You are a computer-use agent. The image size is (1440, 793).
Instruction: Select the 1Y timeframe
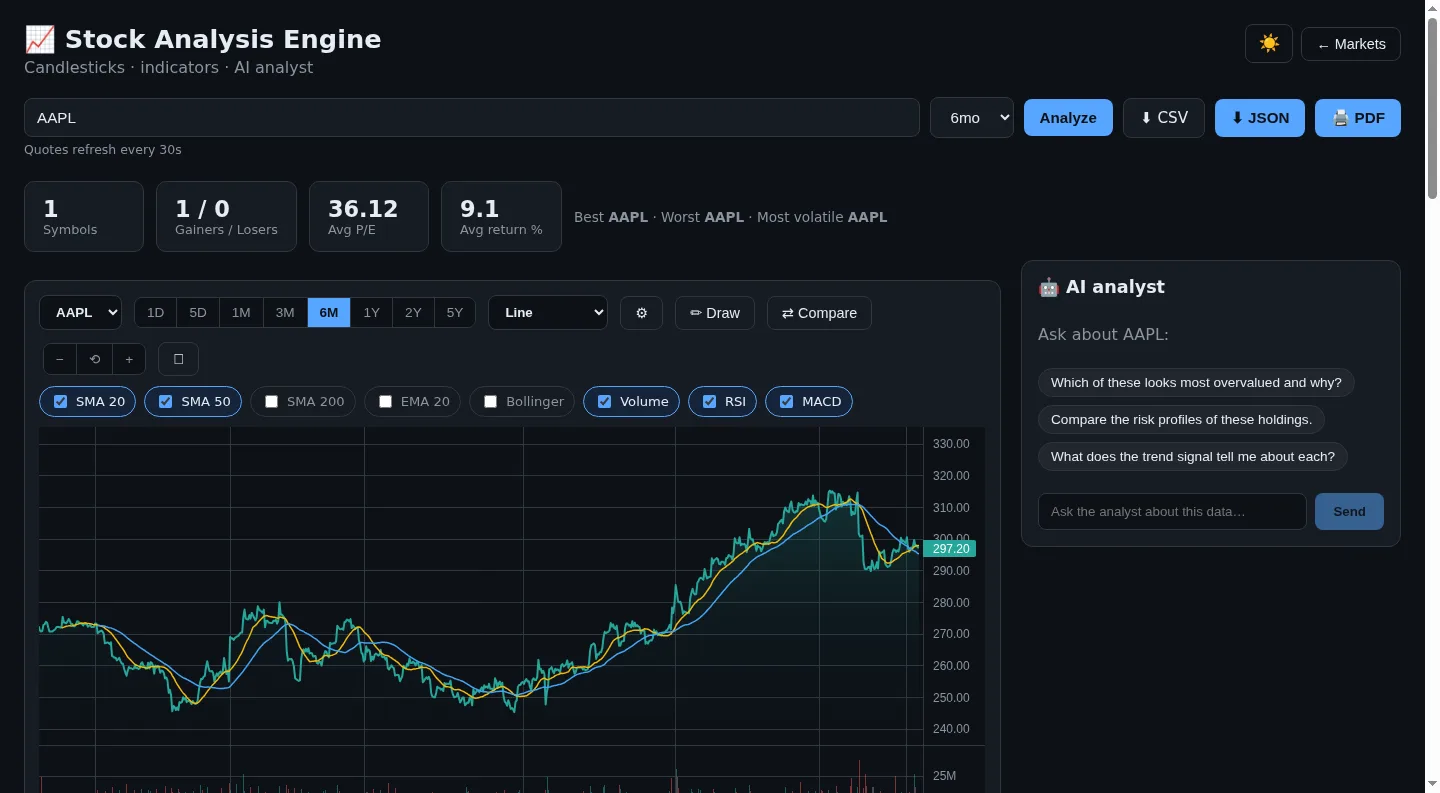click(371, 313)
